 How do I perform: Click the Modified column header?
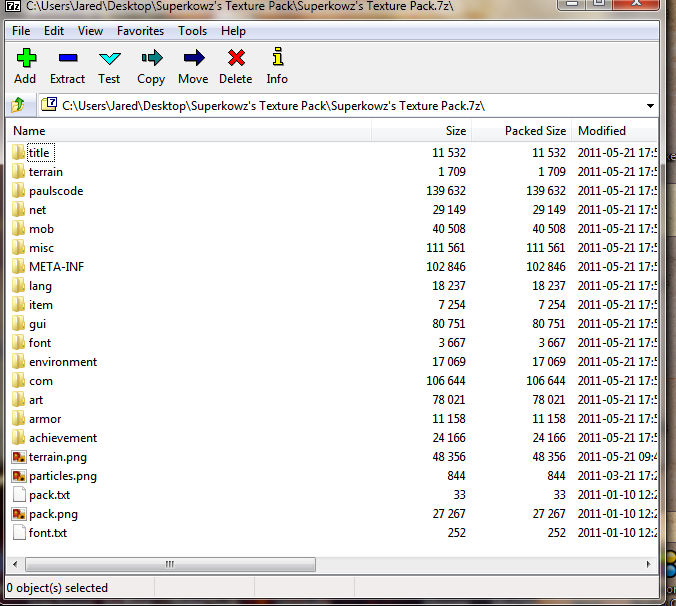point(602,131)
